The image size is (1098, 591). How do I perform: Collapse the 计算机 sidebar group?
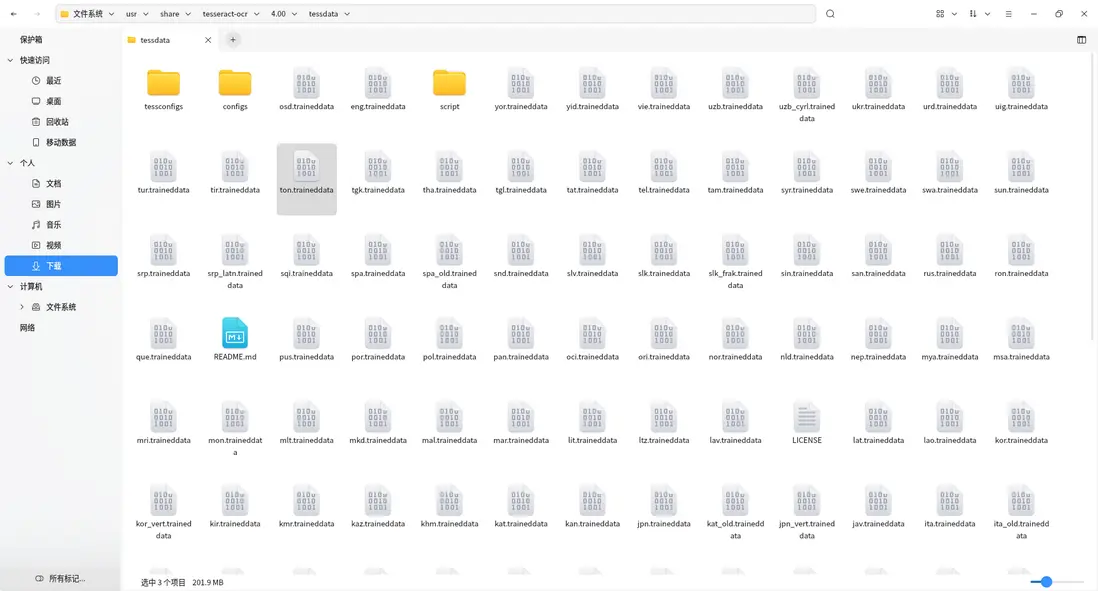pyautogui.click(x=10, y=286)
